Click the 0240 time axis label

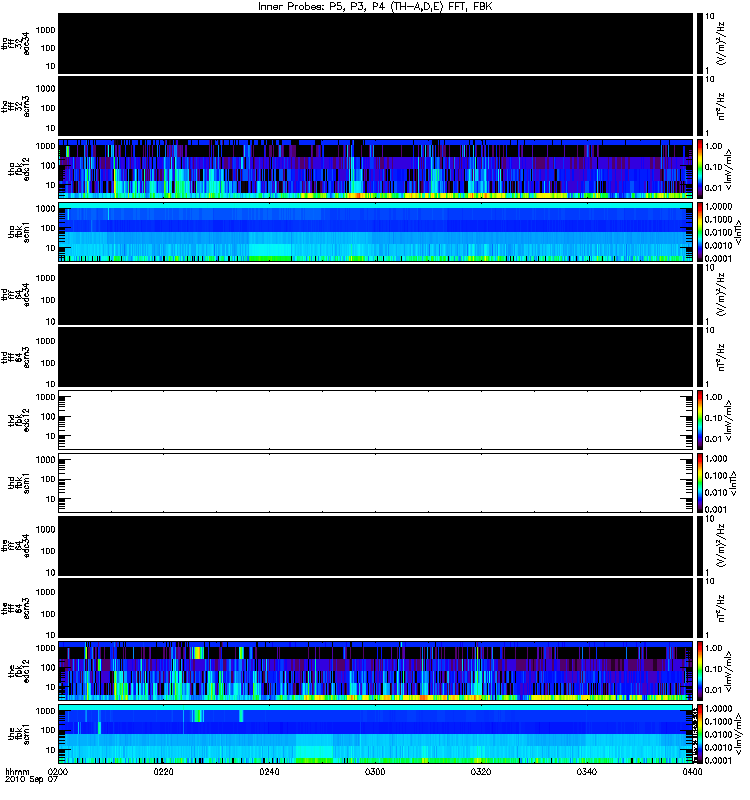[x=269, y=772]
